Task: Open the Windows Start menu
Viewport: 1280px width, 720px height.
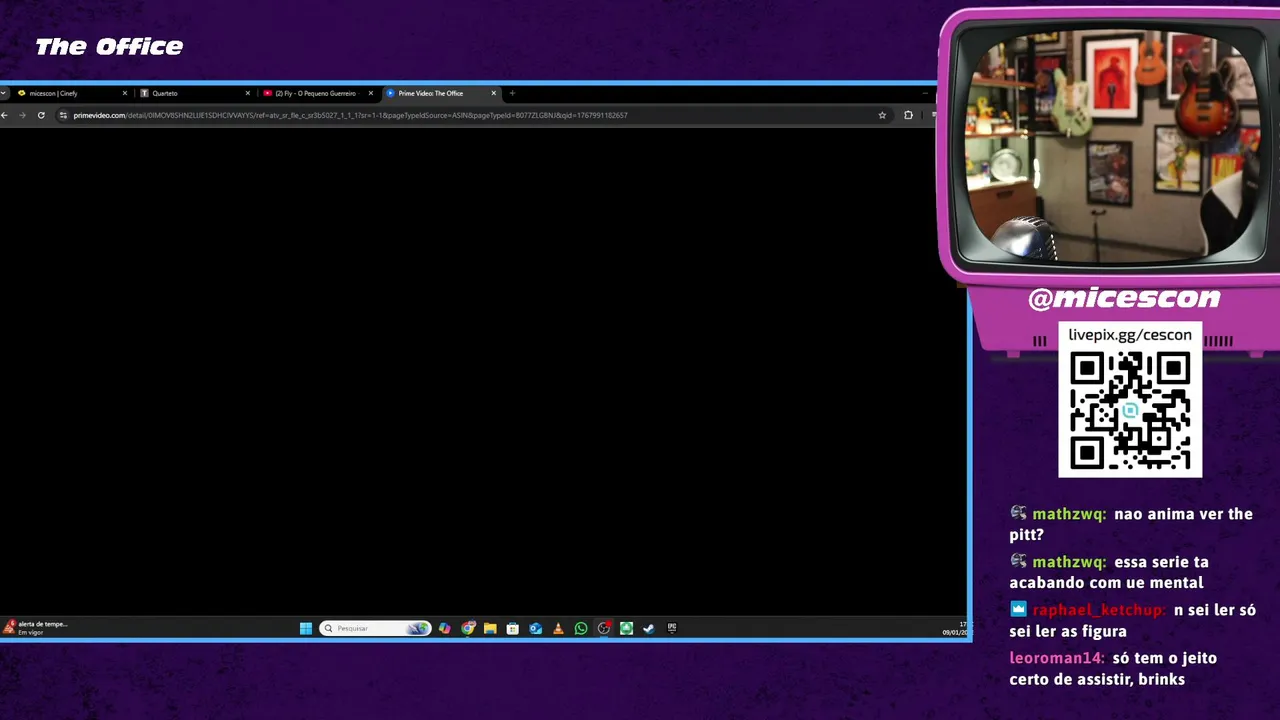Action: (x=306, y=628)
